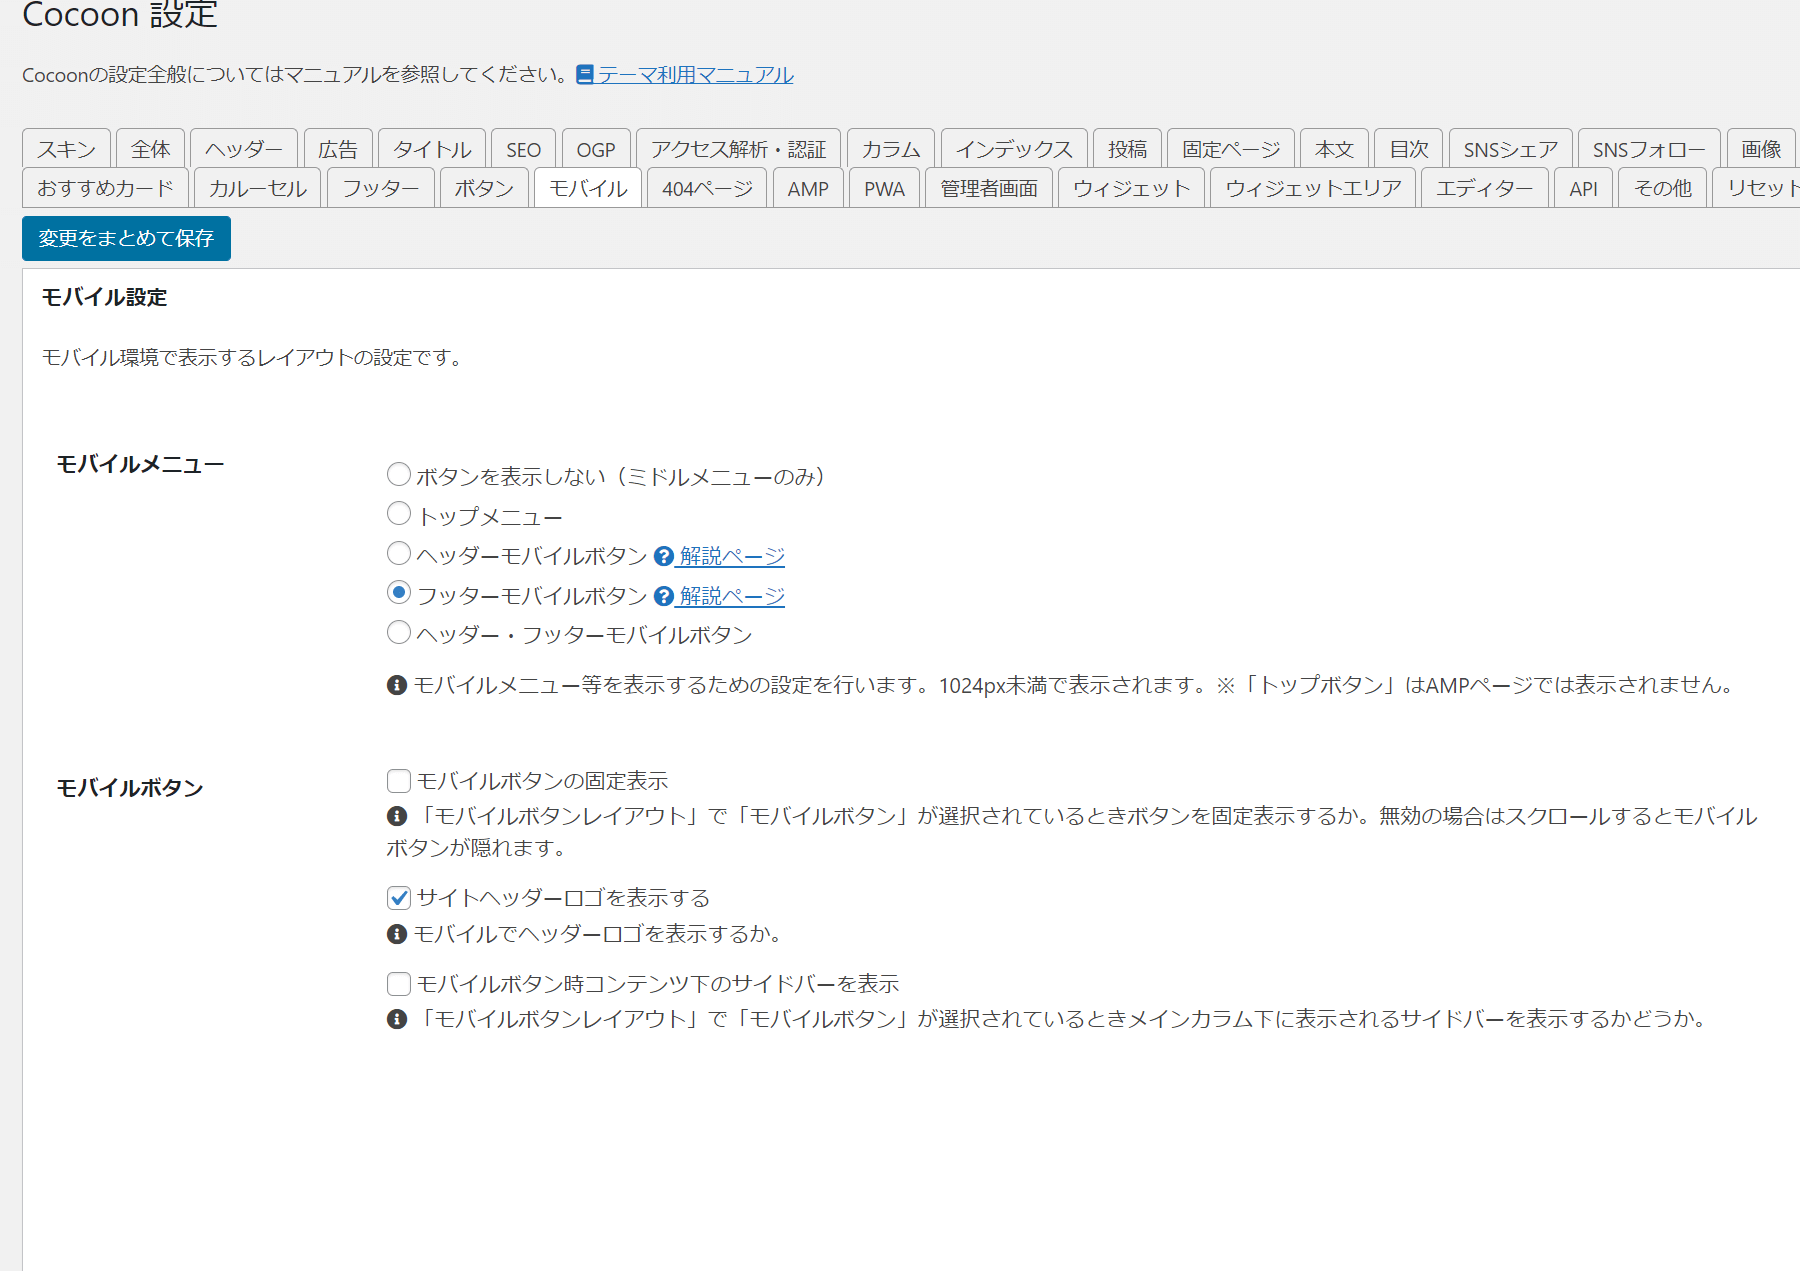
Task: Open the ボタン tab
Action: [x=484, y=188]
